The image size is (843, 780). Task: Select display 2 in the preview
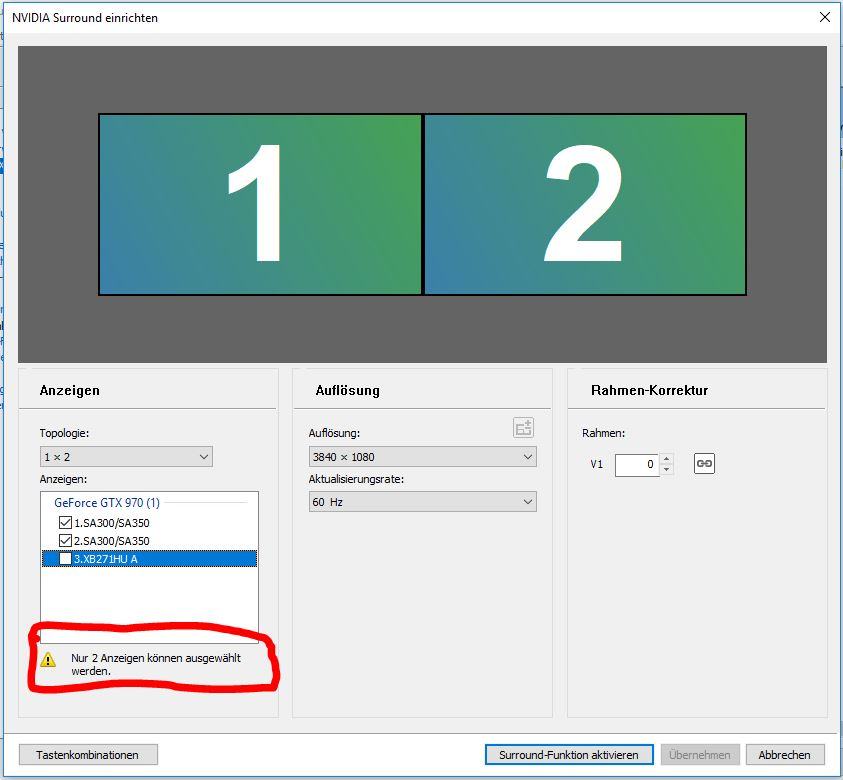[585, 204]
